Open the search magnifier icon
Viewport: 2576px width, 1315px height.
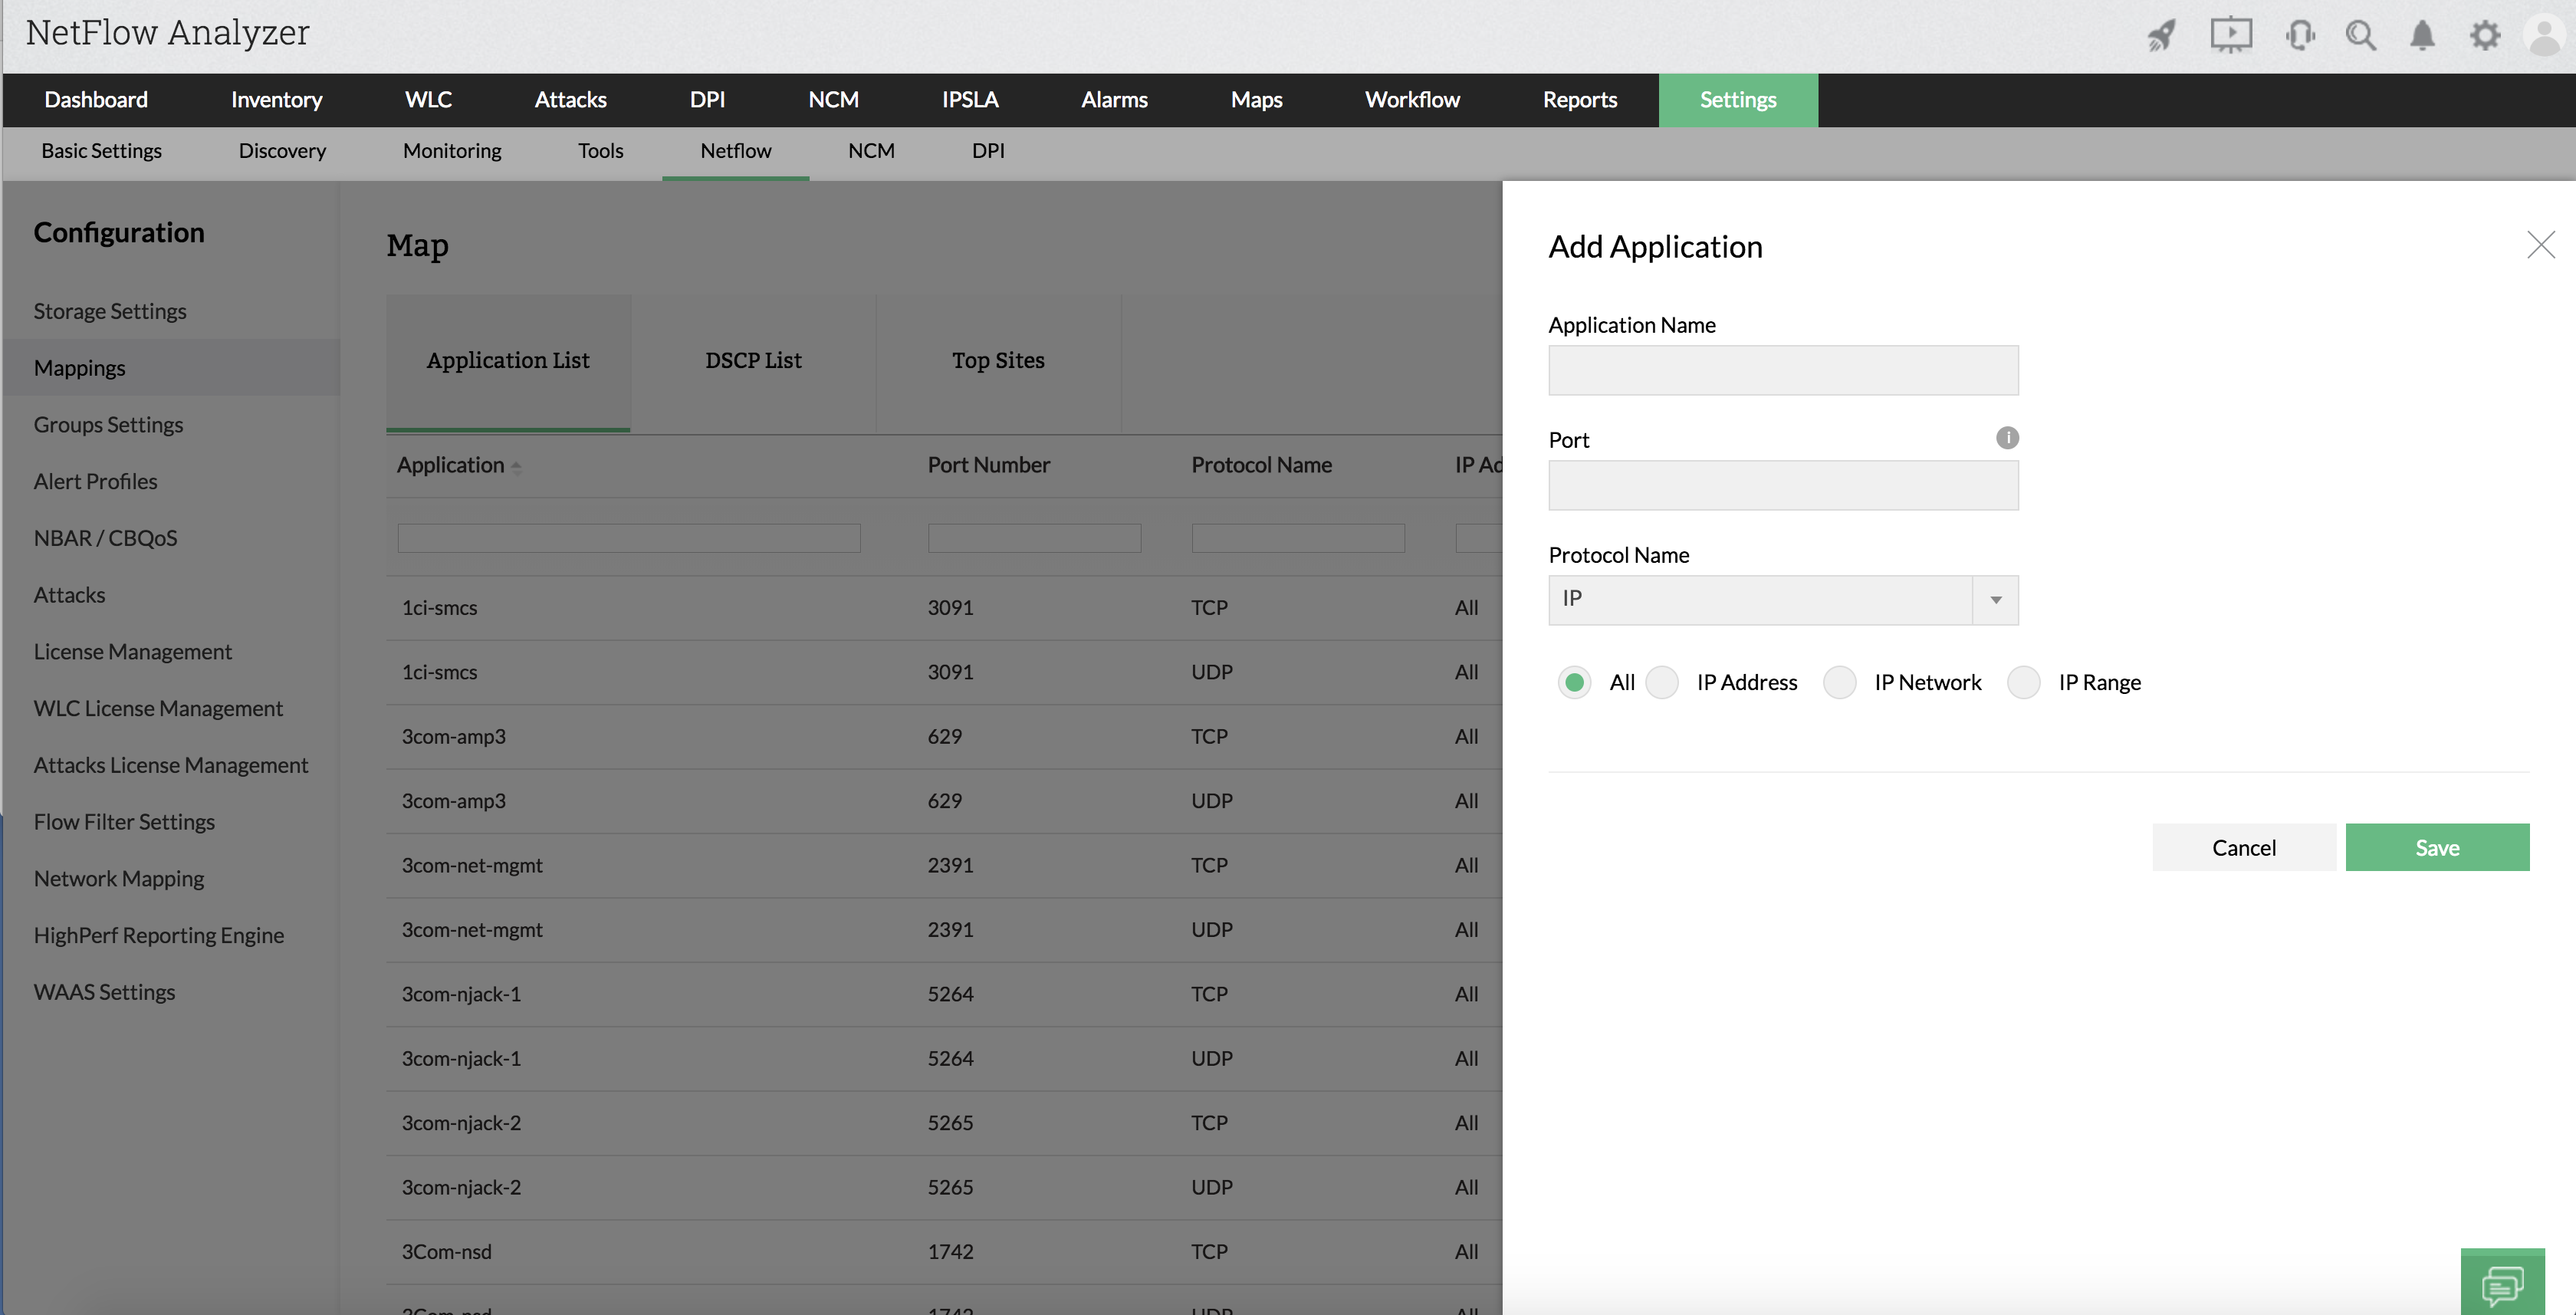(2360, 36)
